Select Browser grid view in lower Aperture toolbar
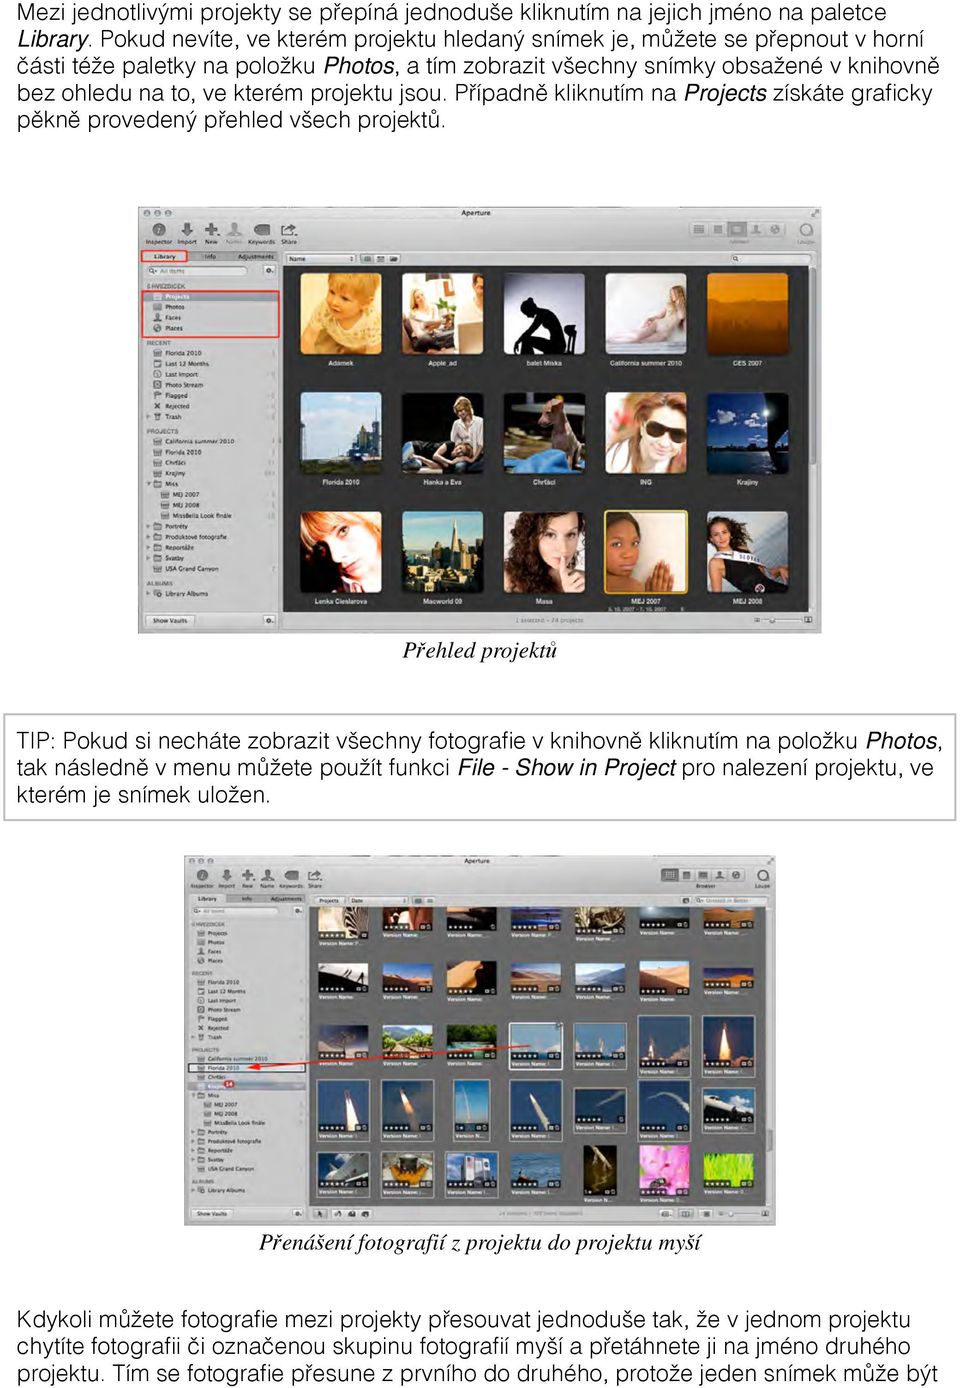 tap(669, 875)
